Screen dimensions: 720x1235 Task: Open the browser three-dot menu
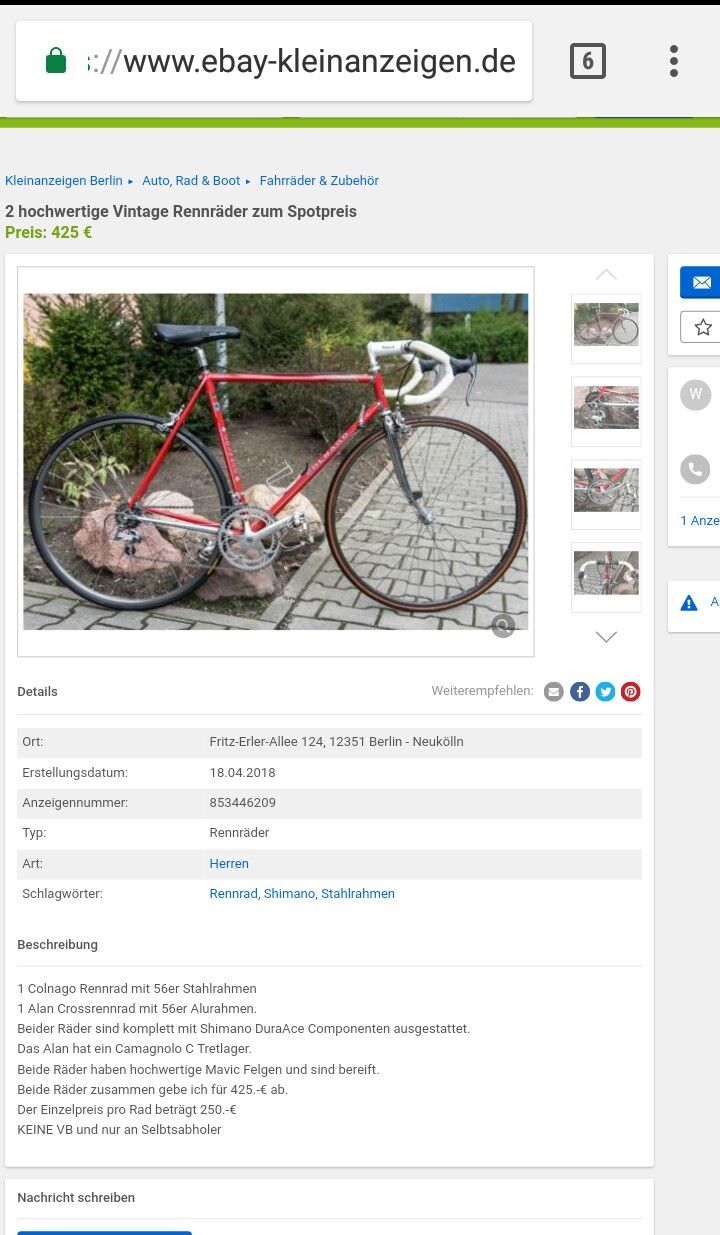click(674, 61)
